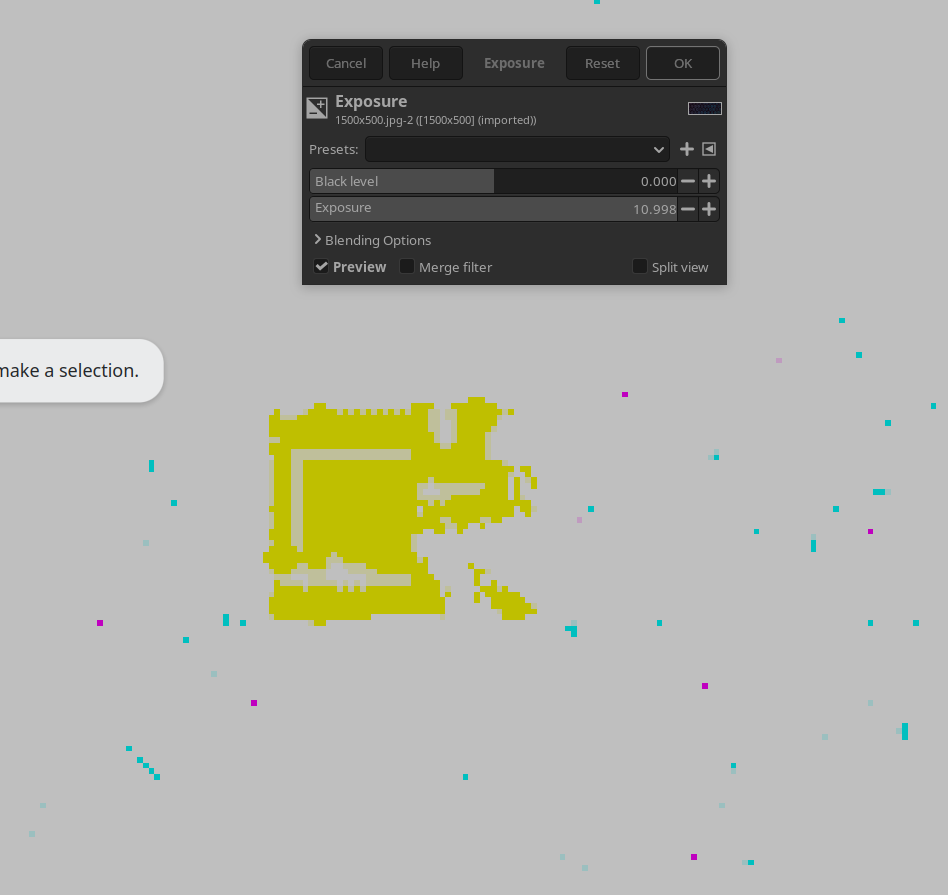
Task: Click the Exposure title label in header bar
Action: pyautogui.click(x=514, y=63)
